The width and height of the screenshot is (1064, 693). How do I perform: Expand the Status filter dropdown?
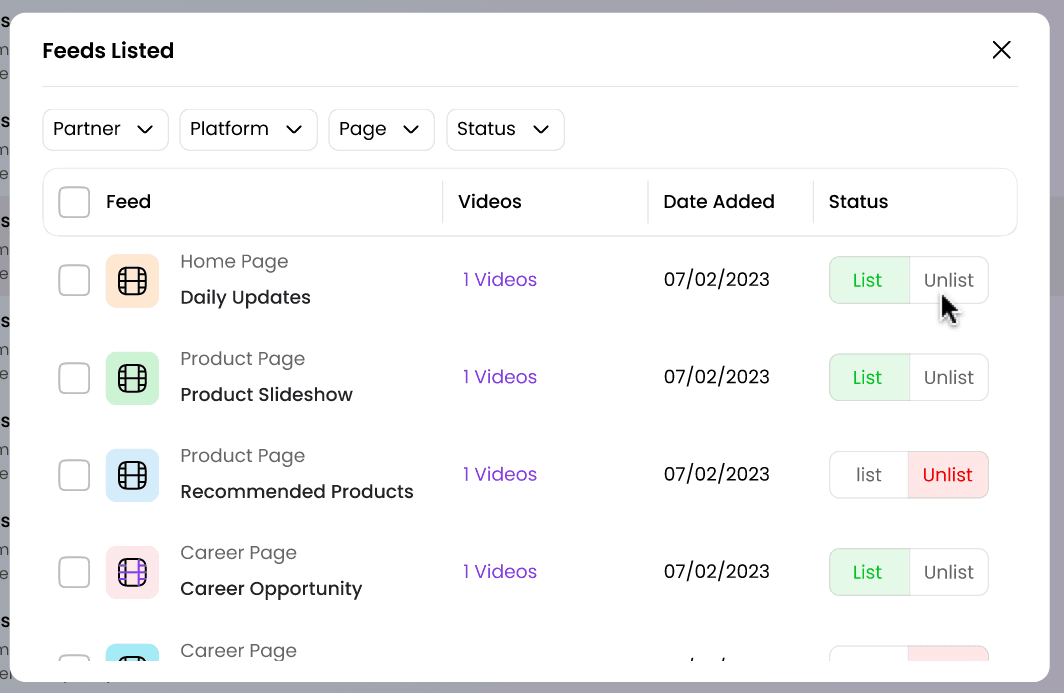[505, 130]
